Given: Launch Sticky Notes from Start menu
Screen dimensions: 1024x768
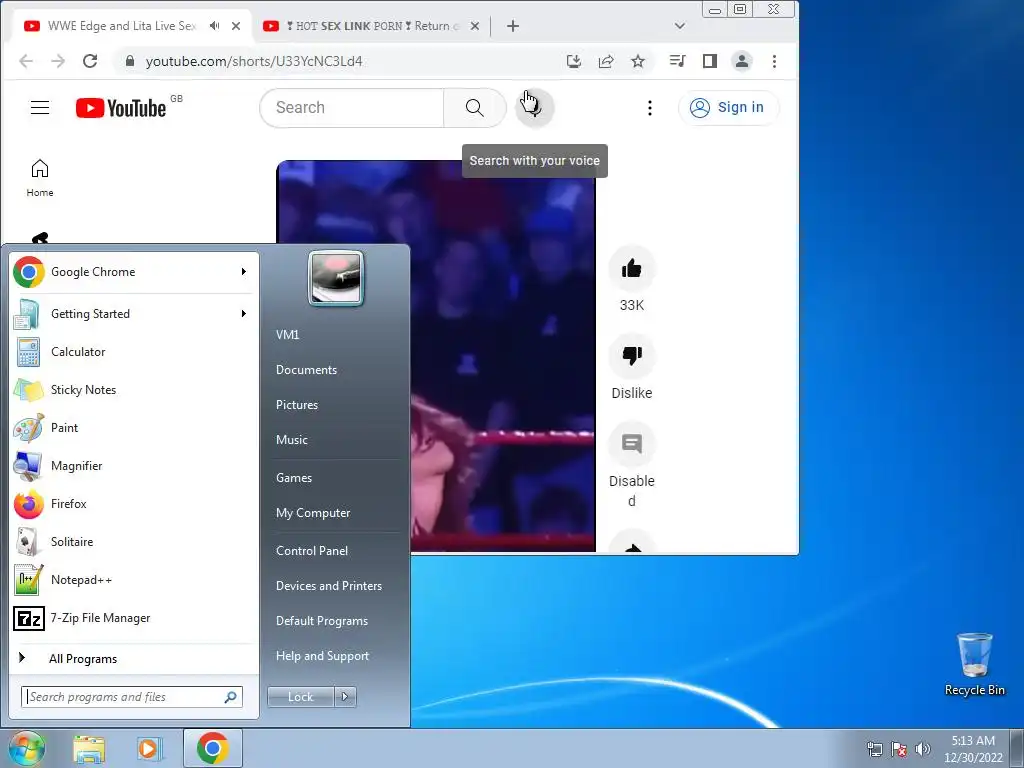Looking at the screenshot, I should pyautogui.click(x=135, y=390).
